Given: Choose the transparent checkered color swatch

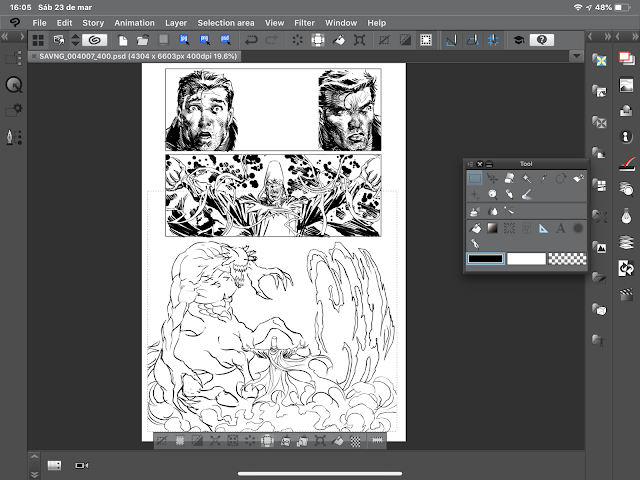Looking at the screenshot, I should 567,258.
